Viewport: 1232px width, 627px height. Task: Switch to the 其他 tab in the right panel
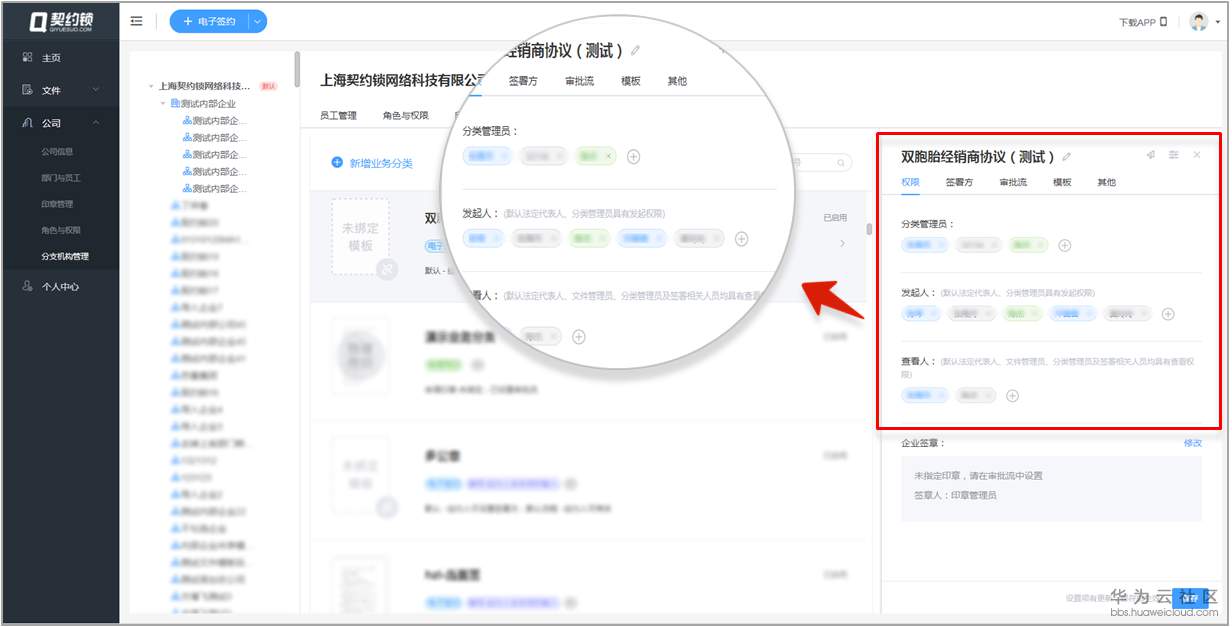pyautogui.click(x=1106, y=183)
